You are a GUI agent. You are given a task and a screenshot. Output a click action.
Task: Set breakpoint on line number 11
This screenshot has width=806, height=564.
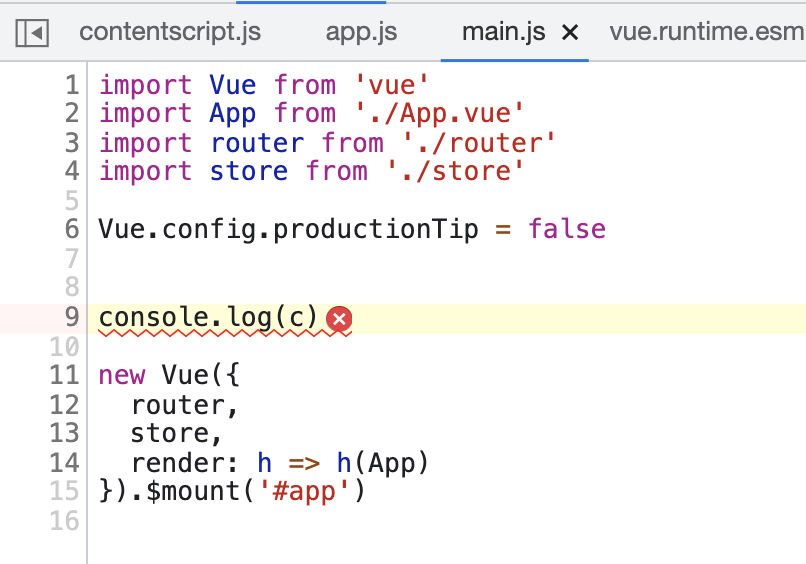[64, 375]
